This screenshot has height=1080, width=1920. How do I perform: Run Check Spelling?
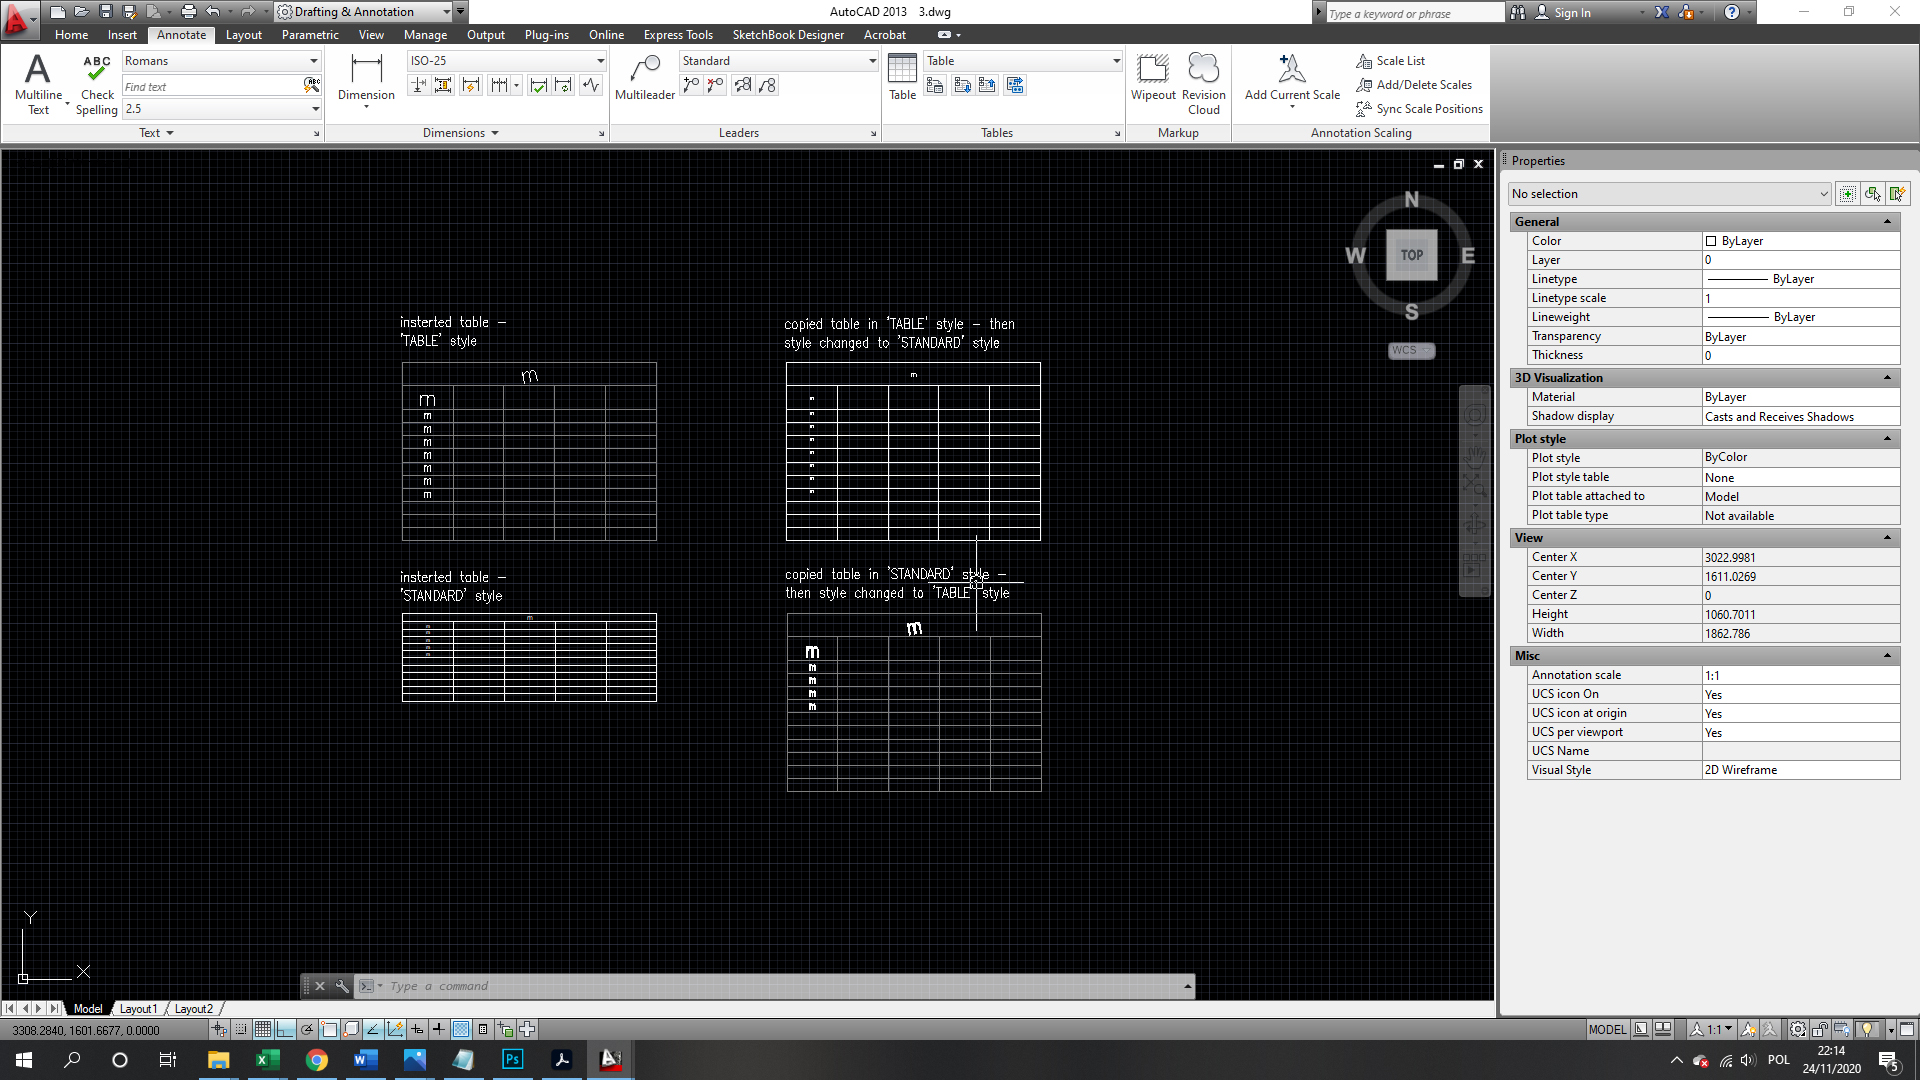click(96, 78)
